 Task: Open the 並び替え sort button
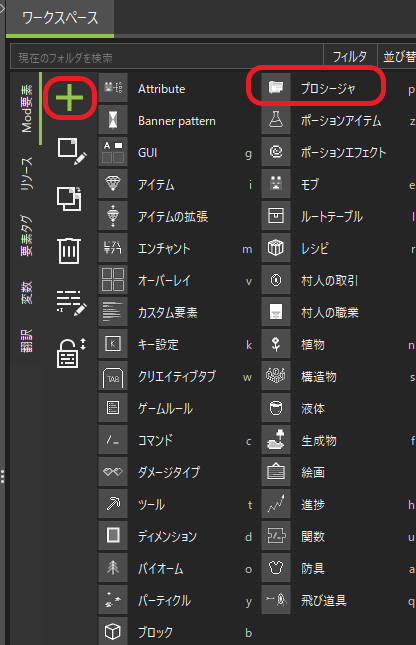pos(398,56)
